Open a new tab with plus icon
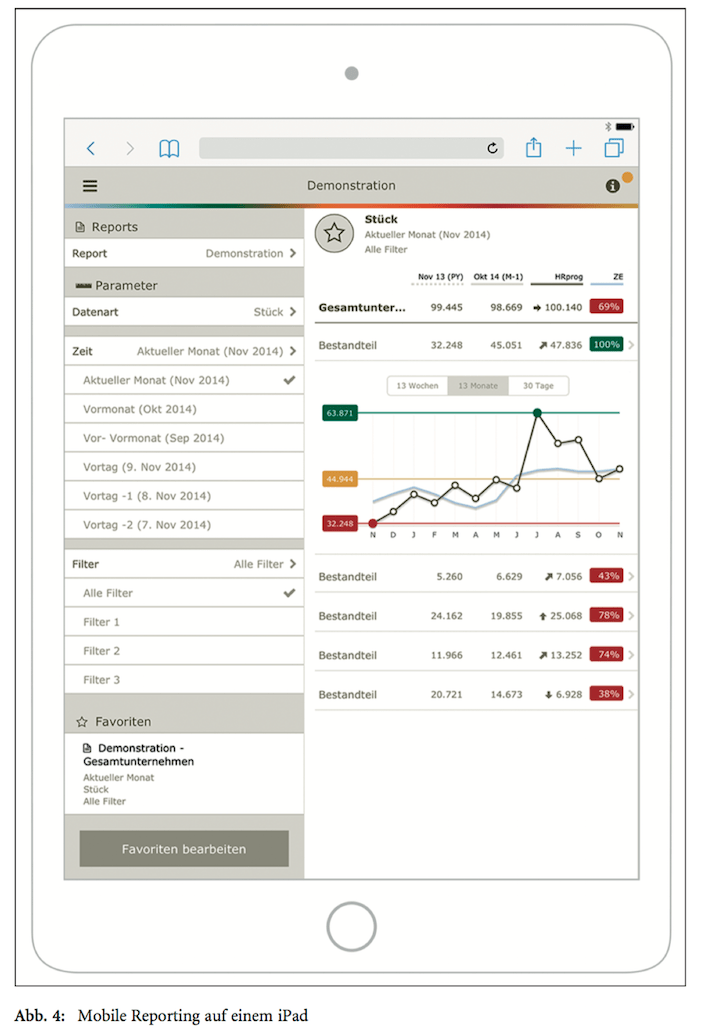The image size is (703, 1032). point(573,149)
